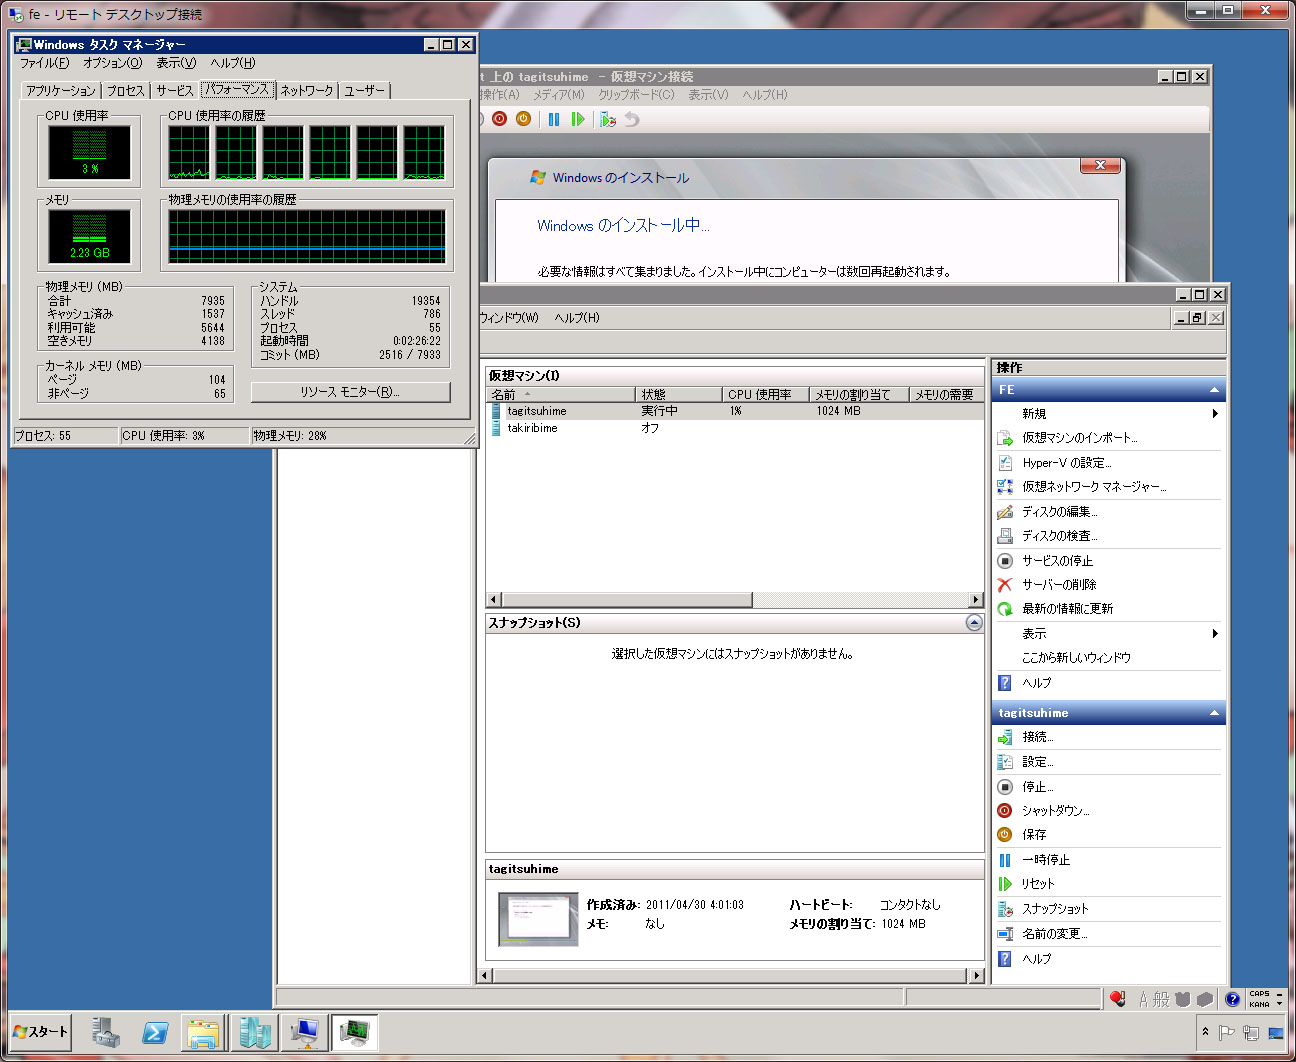
Task: Click the green reset icon in VM toolbar
Action: point(577,119)
